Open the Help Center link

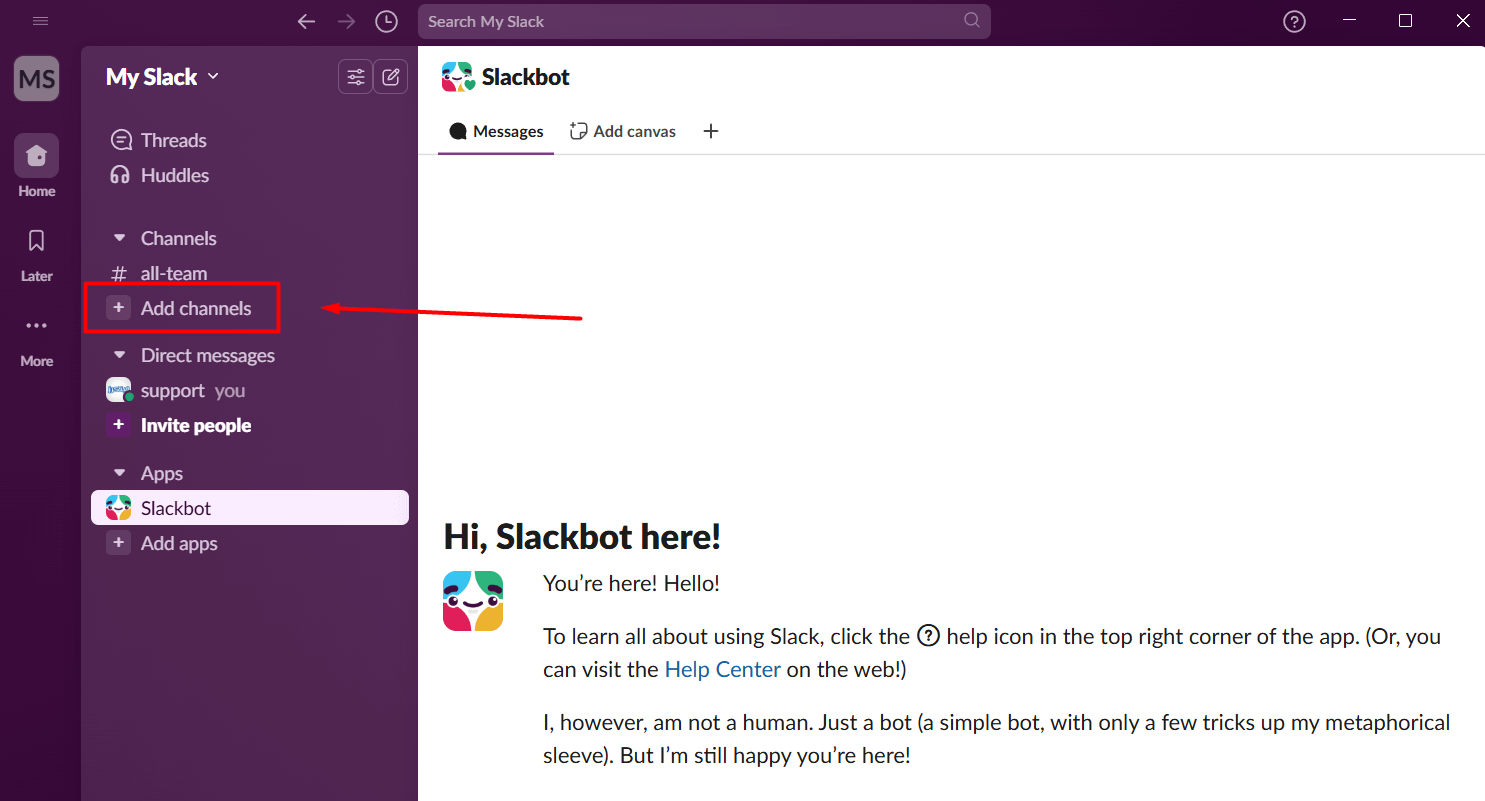pos(722,669)
